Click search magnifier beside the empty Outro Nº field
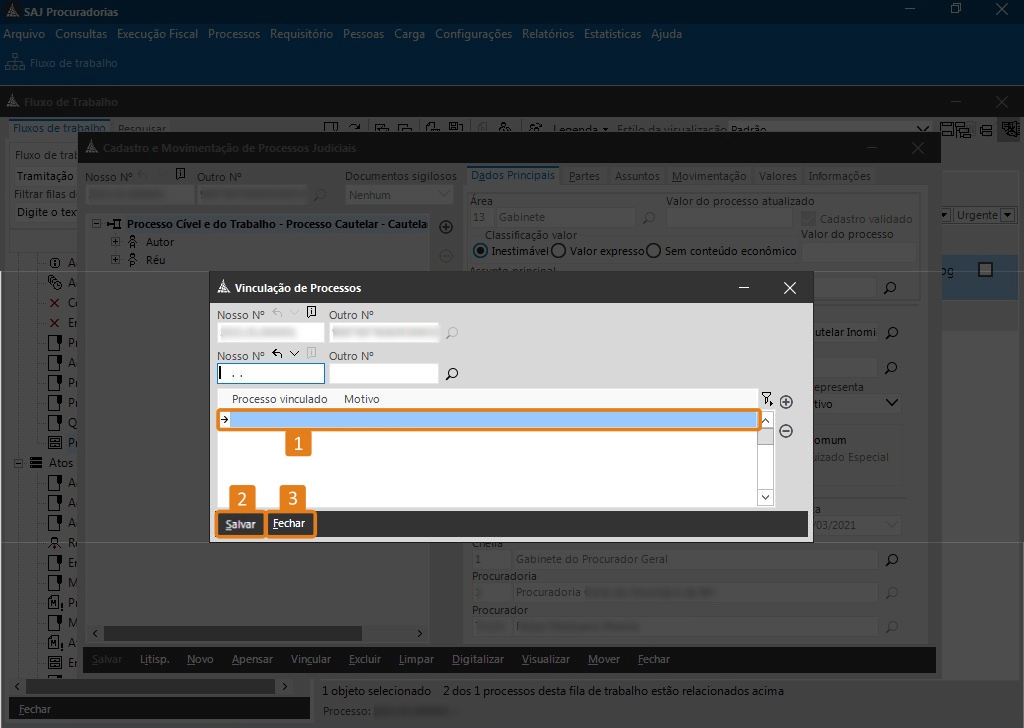 452,374
